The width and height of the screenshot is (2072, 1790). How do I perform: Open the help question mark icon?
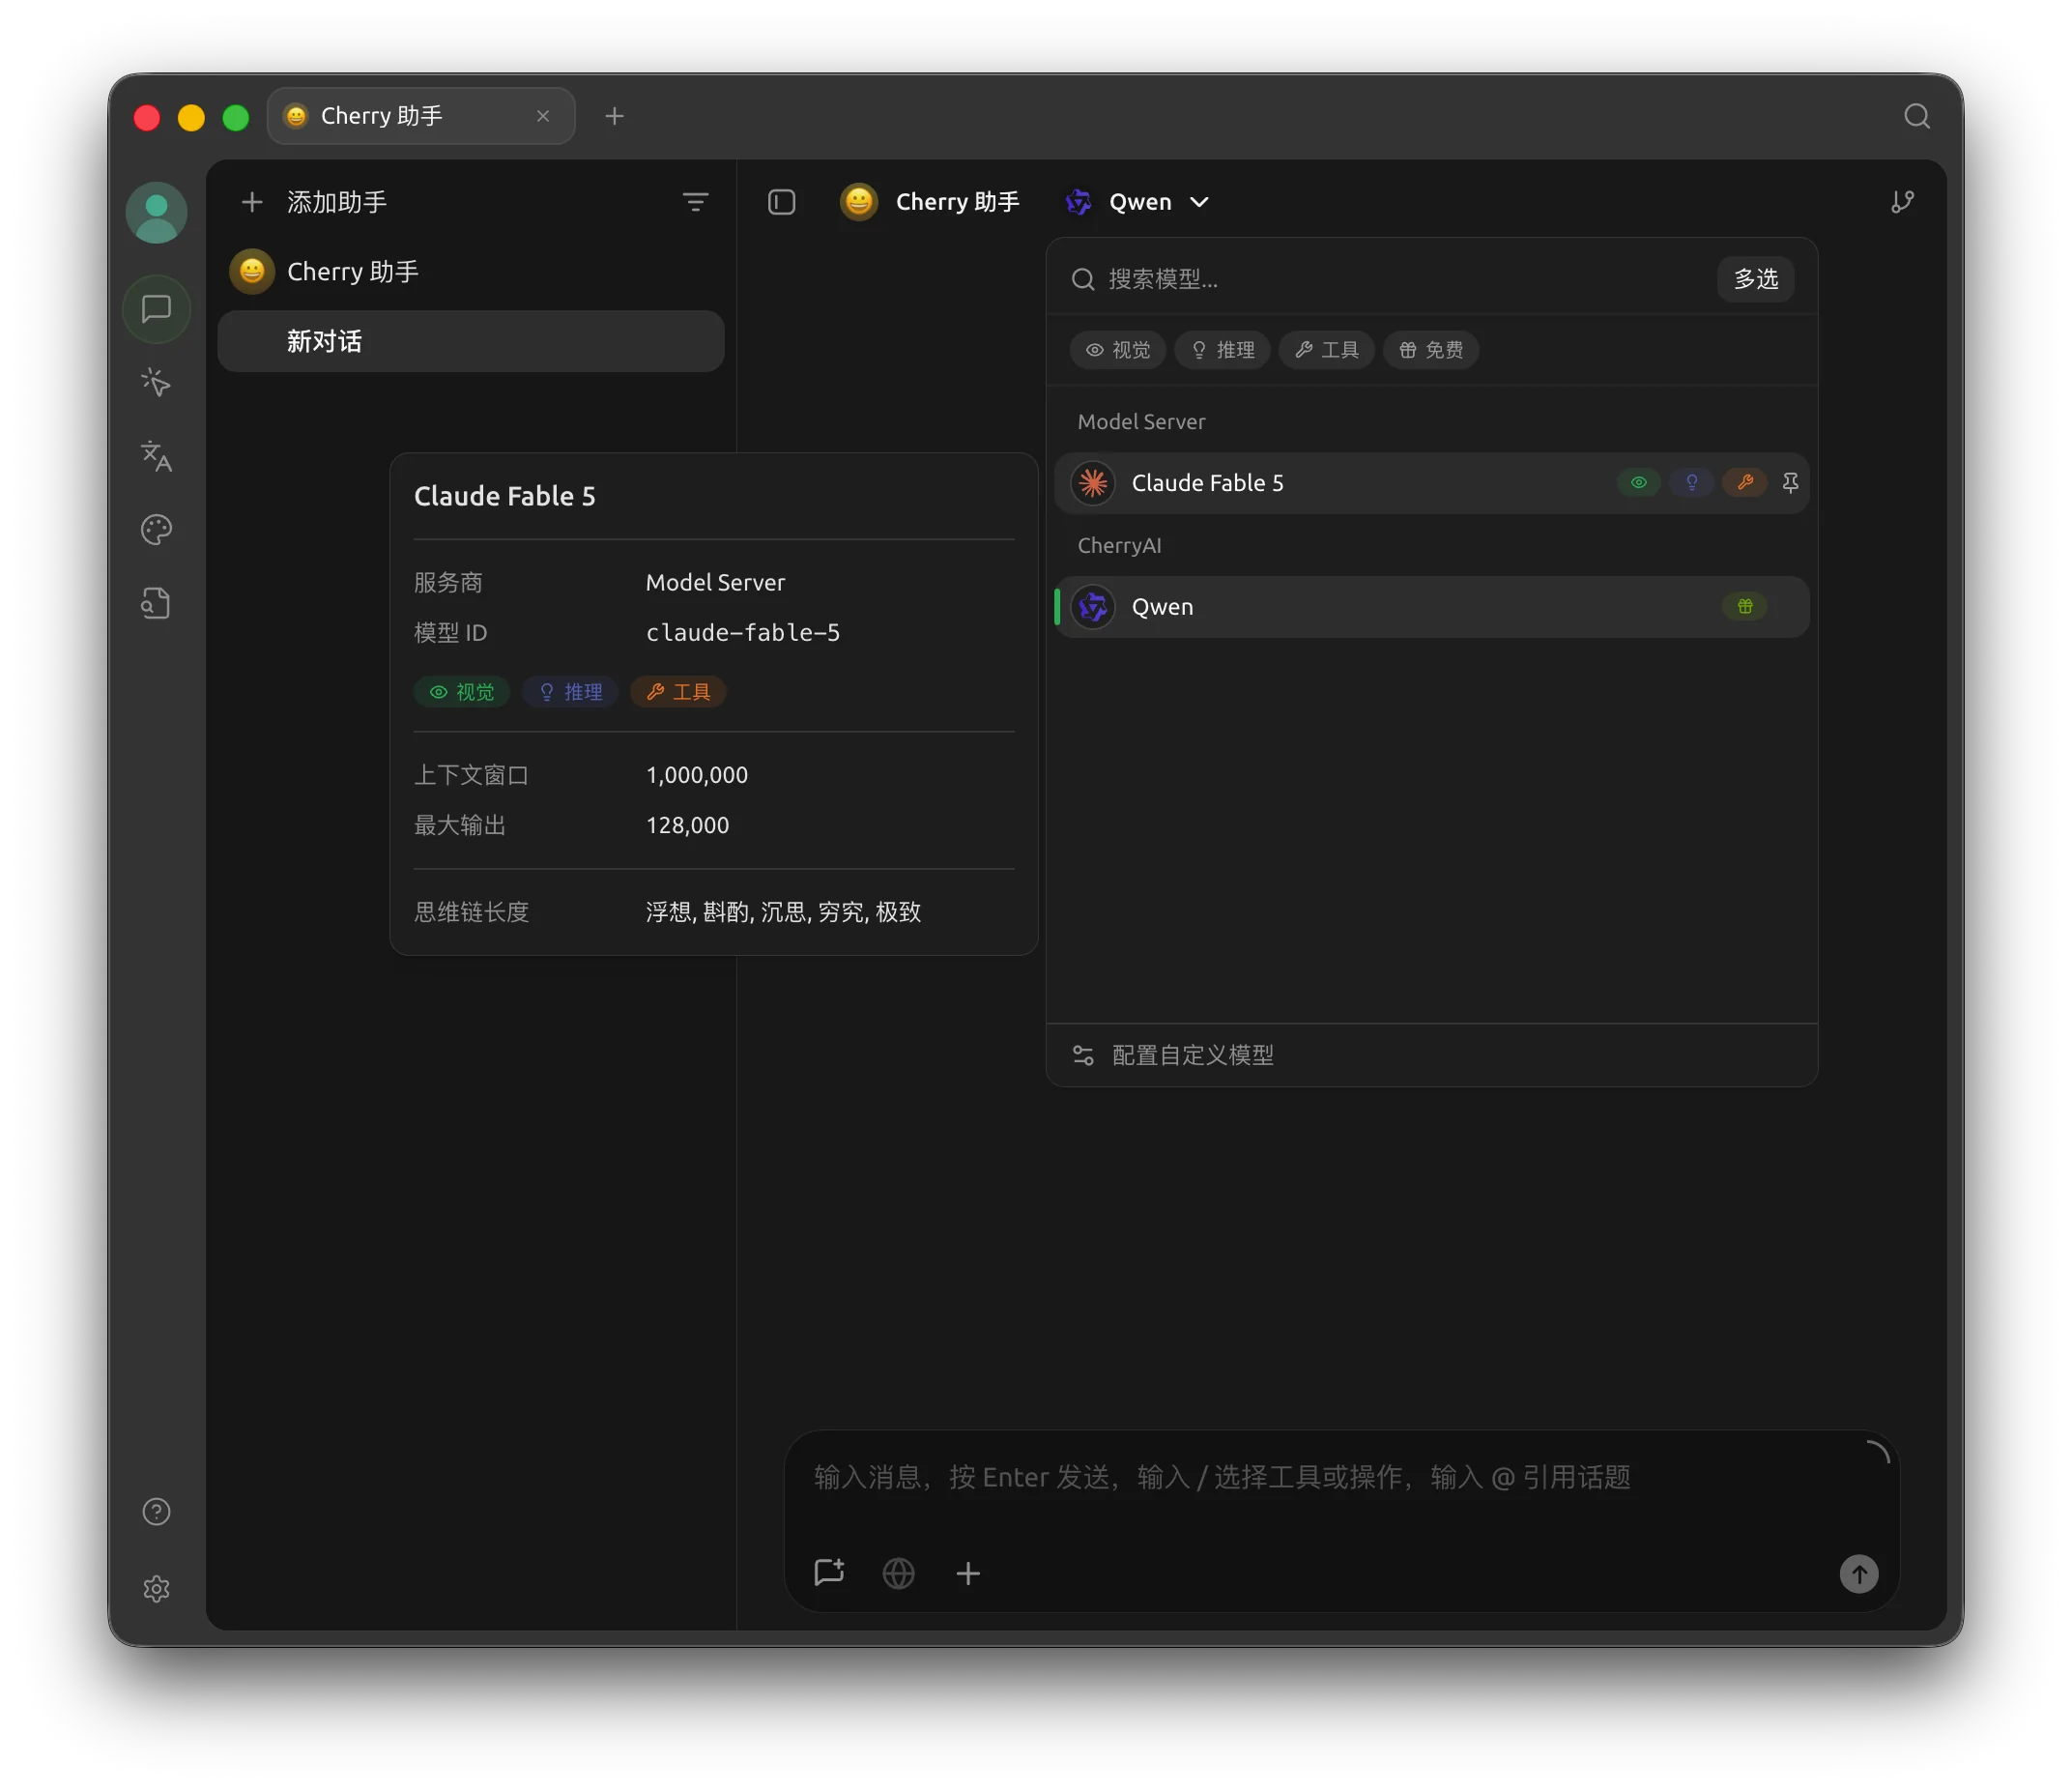point(156,1511)
